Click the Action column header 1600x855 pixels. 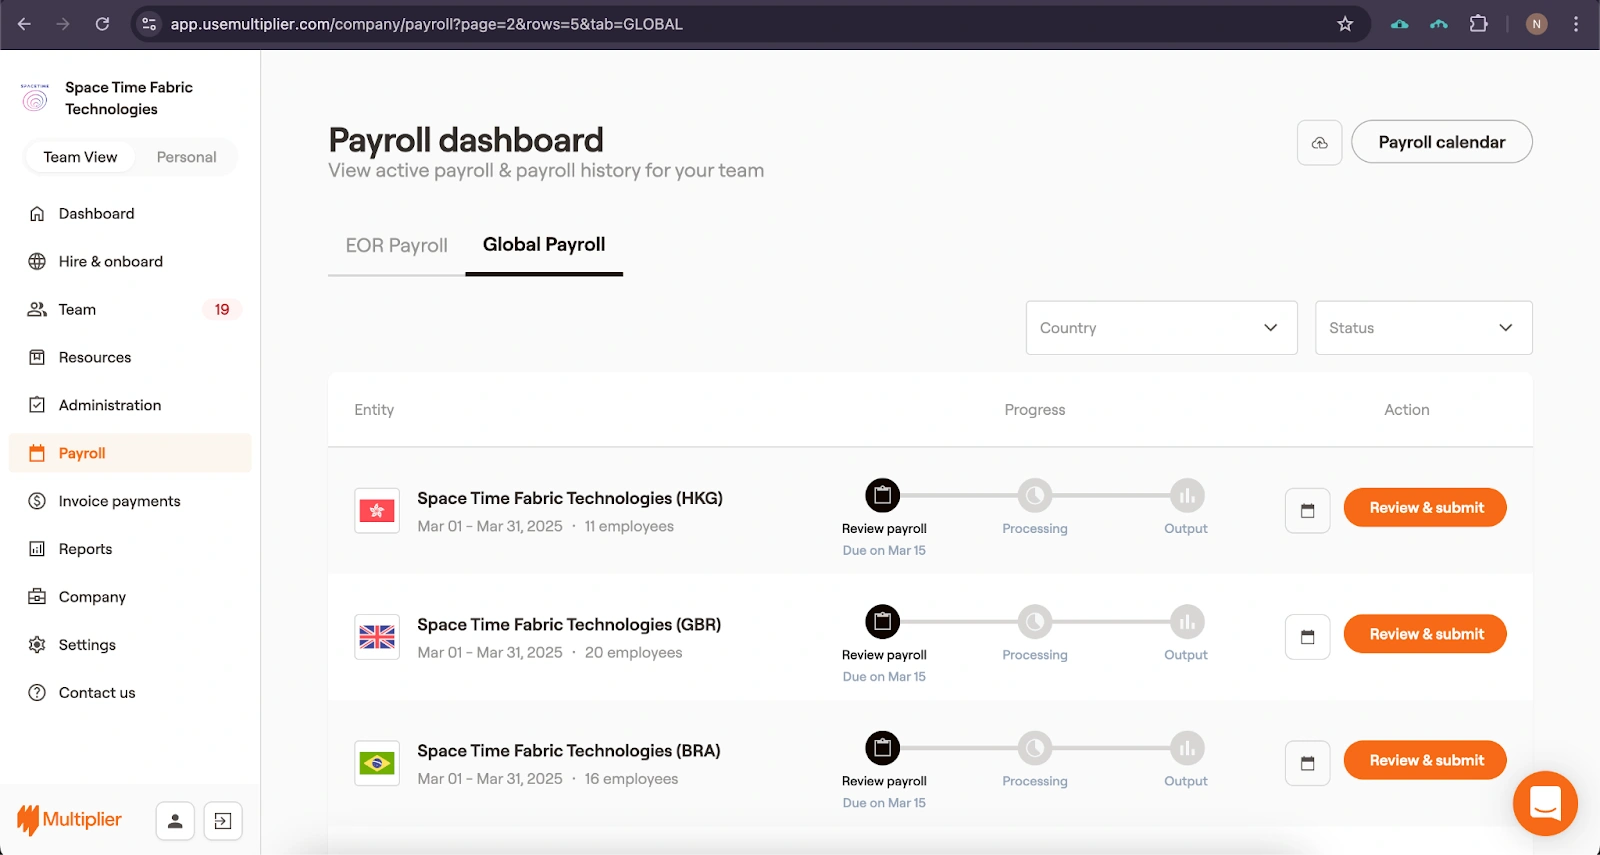pos(1407,410)
